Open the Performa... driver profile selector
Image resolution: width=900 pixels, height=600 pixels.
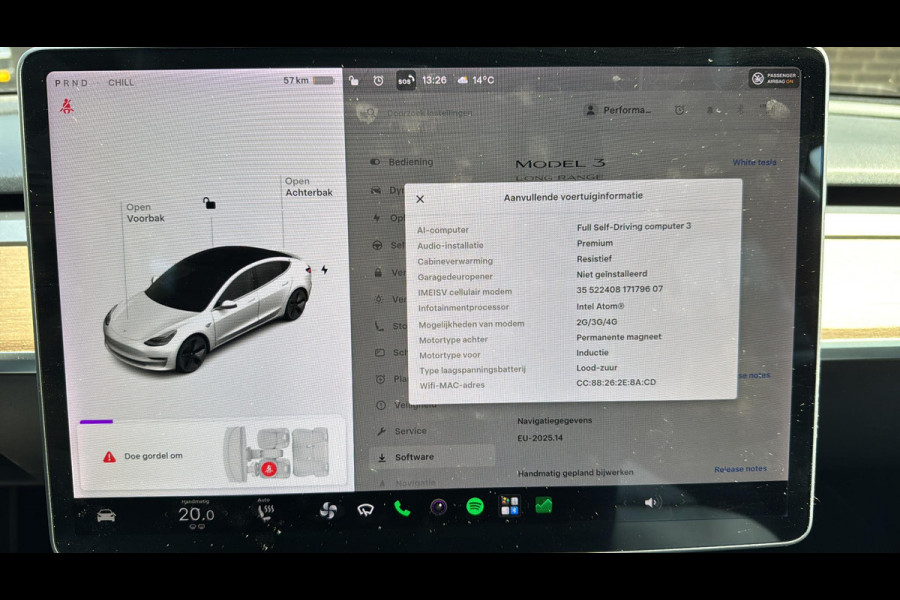[618, 110]
